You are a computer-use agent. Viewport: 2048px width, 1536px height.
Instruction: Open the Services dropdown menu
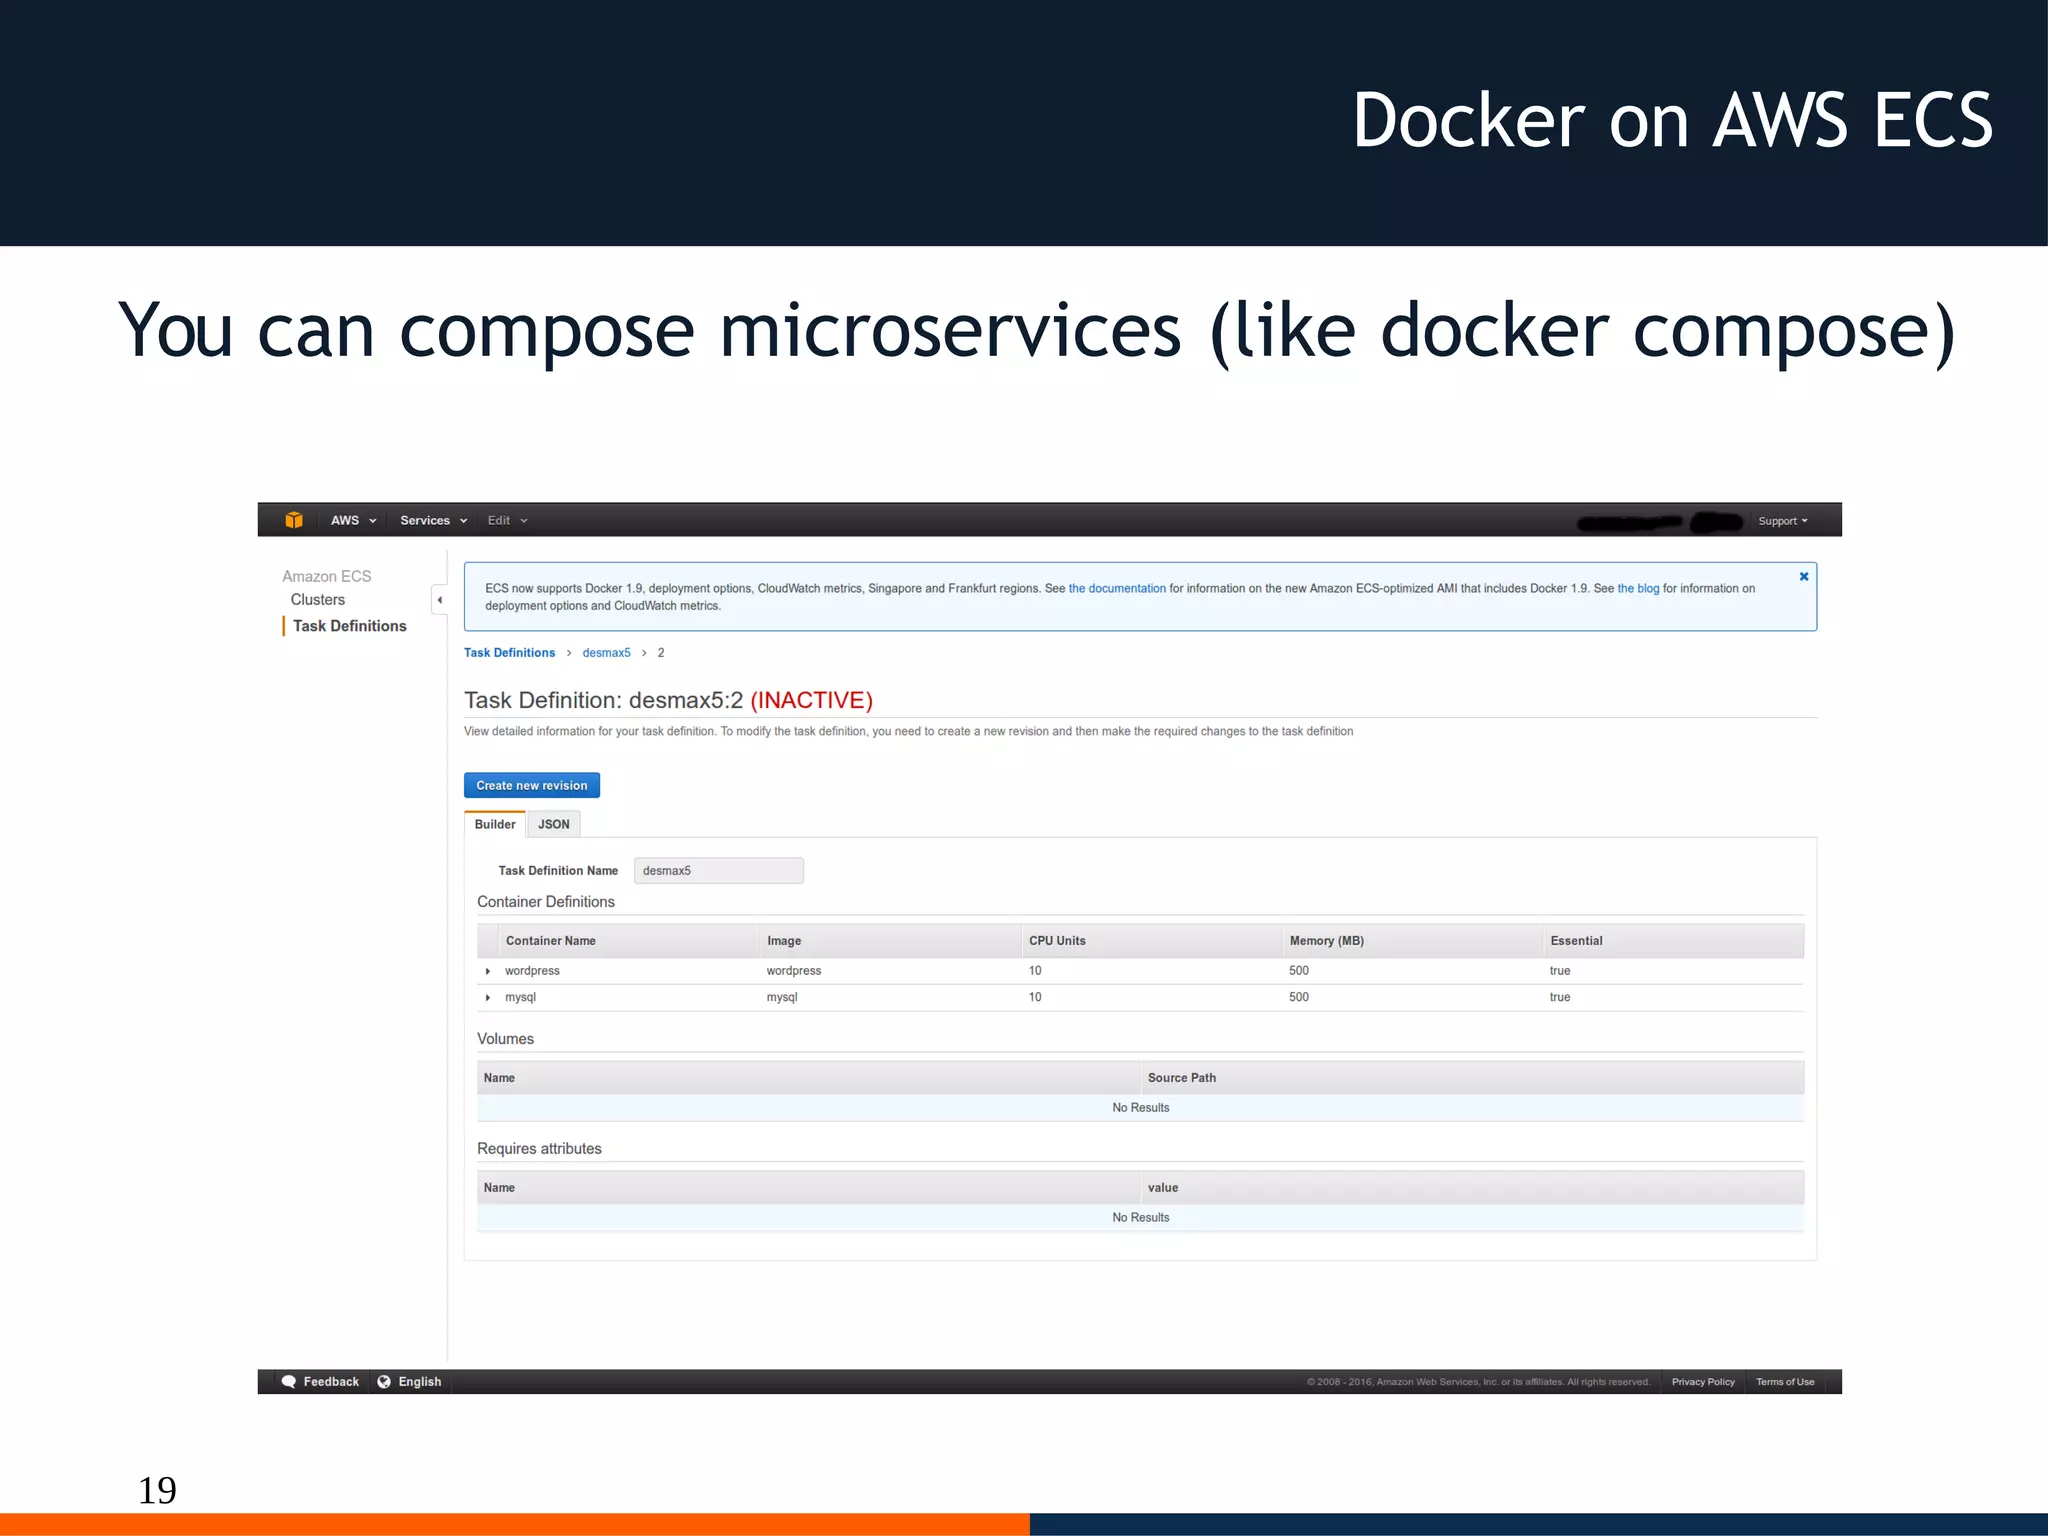point(433,520)
